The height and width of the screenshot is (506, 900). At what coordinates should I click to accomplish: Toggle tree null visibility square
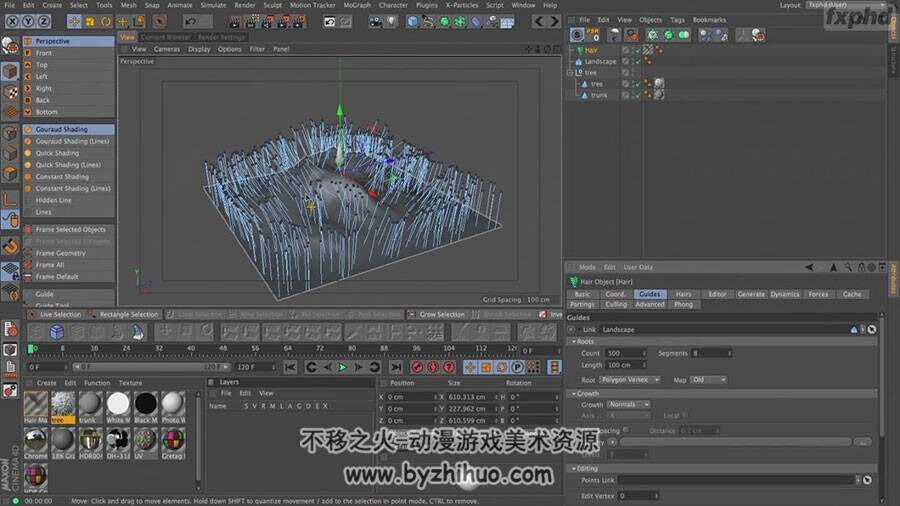[x=626, y=73]
